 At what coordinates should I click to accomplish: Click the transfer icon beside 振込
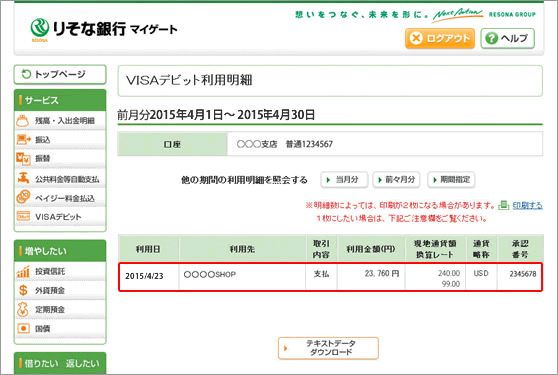[23, 139]
